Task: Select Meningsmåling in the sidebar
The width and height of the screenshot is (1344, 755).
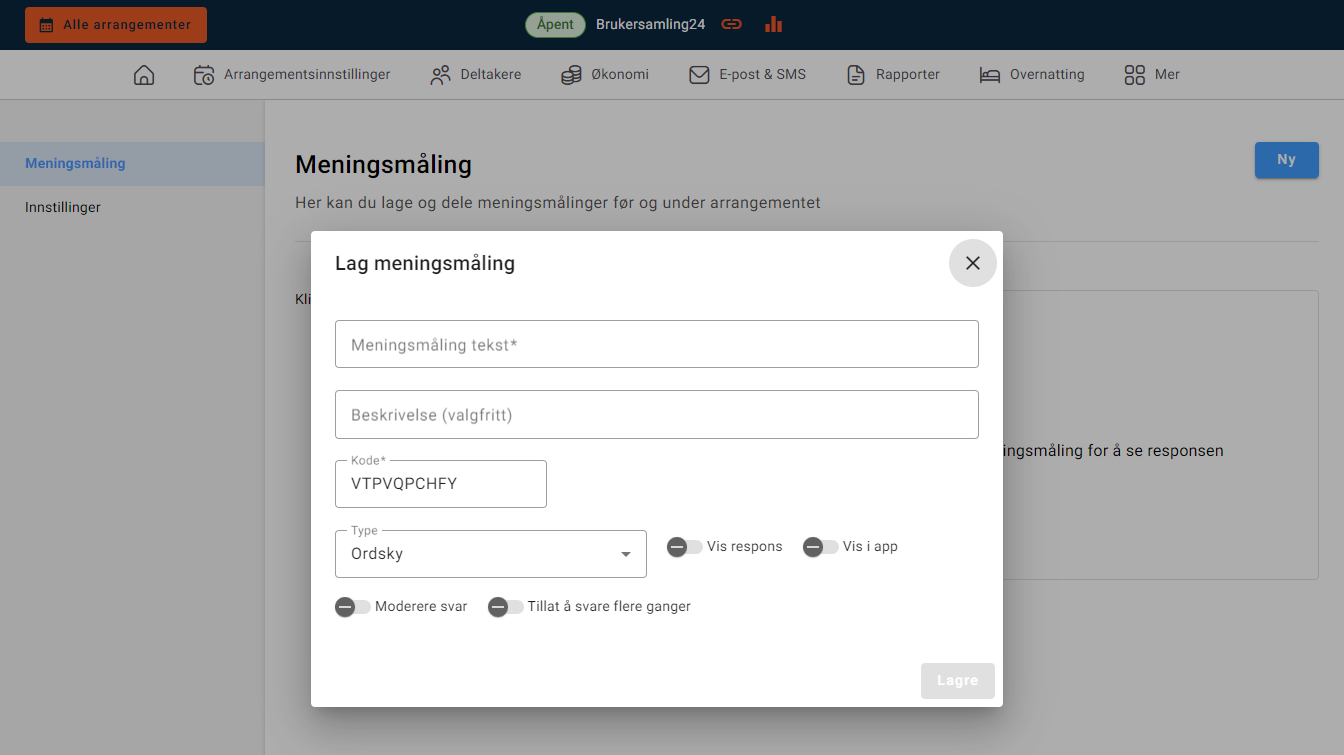Action: 132,164
